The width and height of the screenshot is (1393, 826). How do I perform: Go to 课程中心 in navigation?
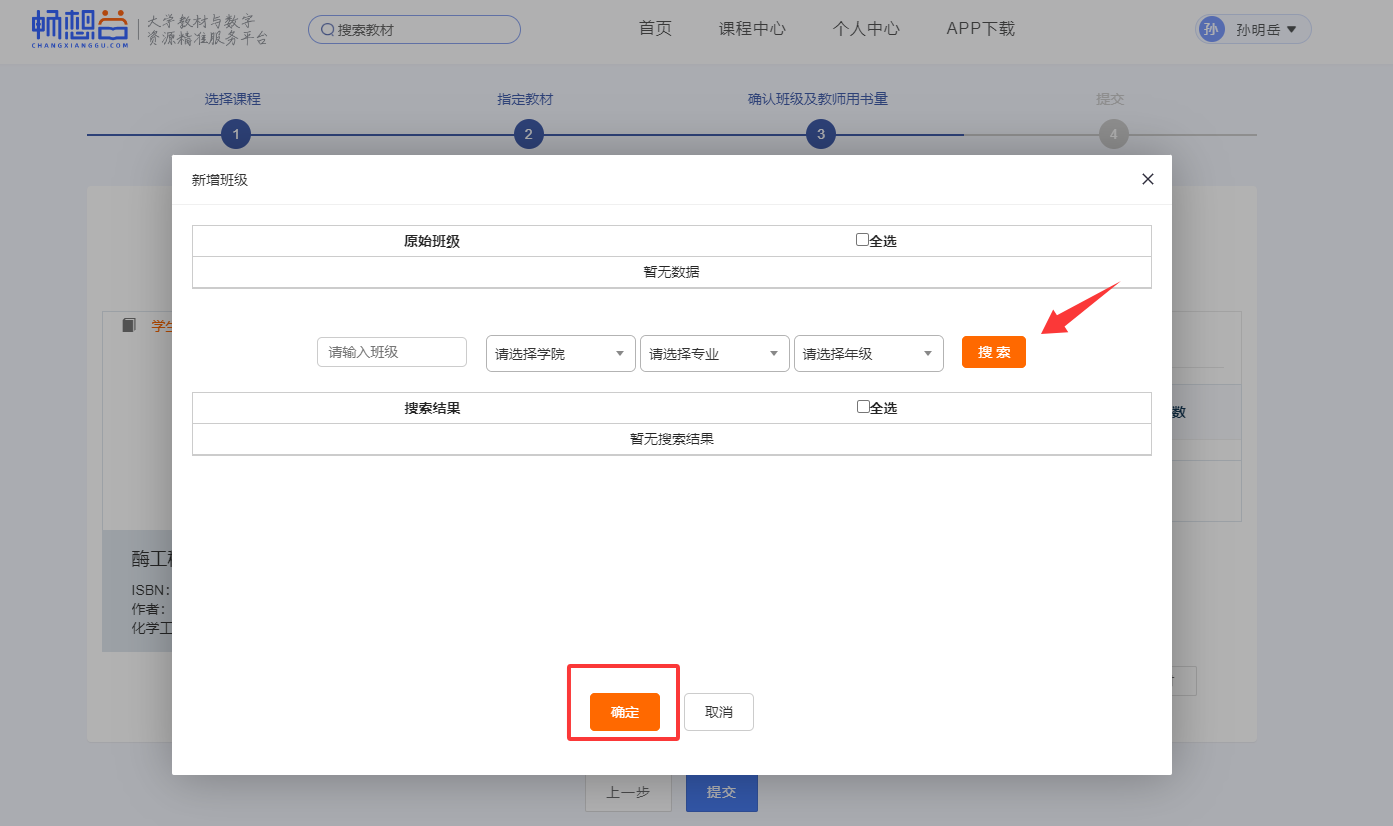752,29
